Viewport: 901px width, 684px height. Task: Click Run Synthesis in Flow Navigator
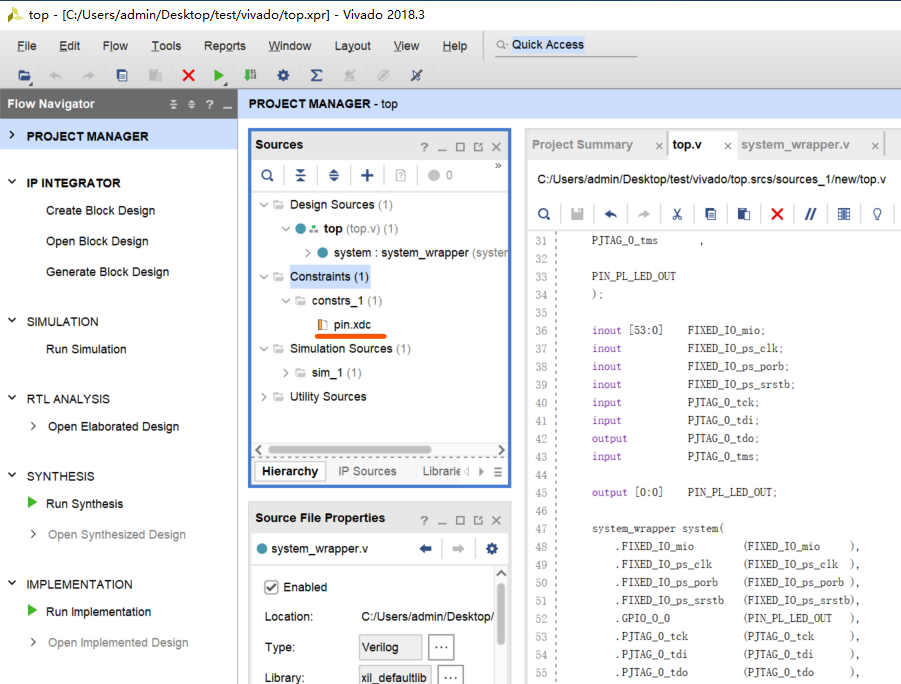click(84, 504)
